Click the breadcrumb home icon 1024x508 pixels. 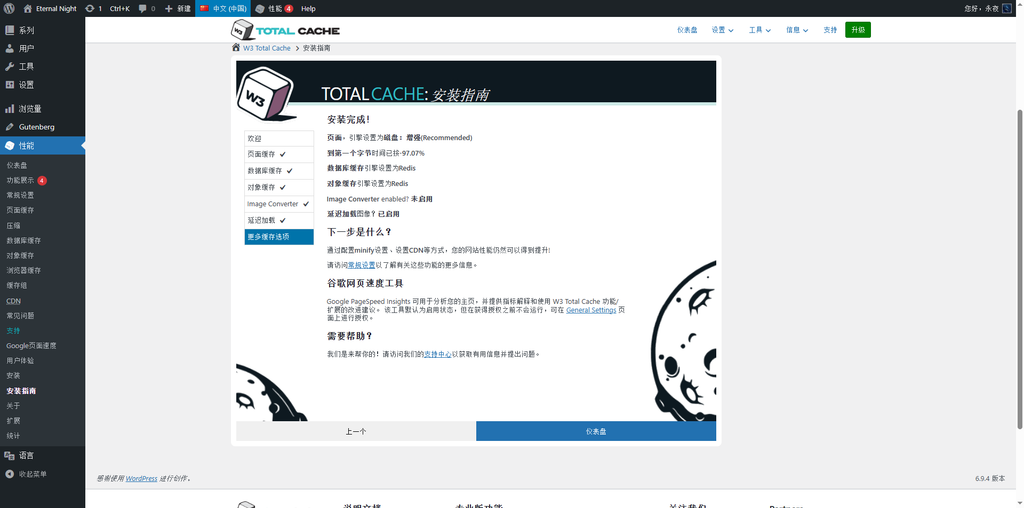tap(236, 48)
